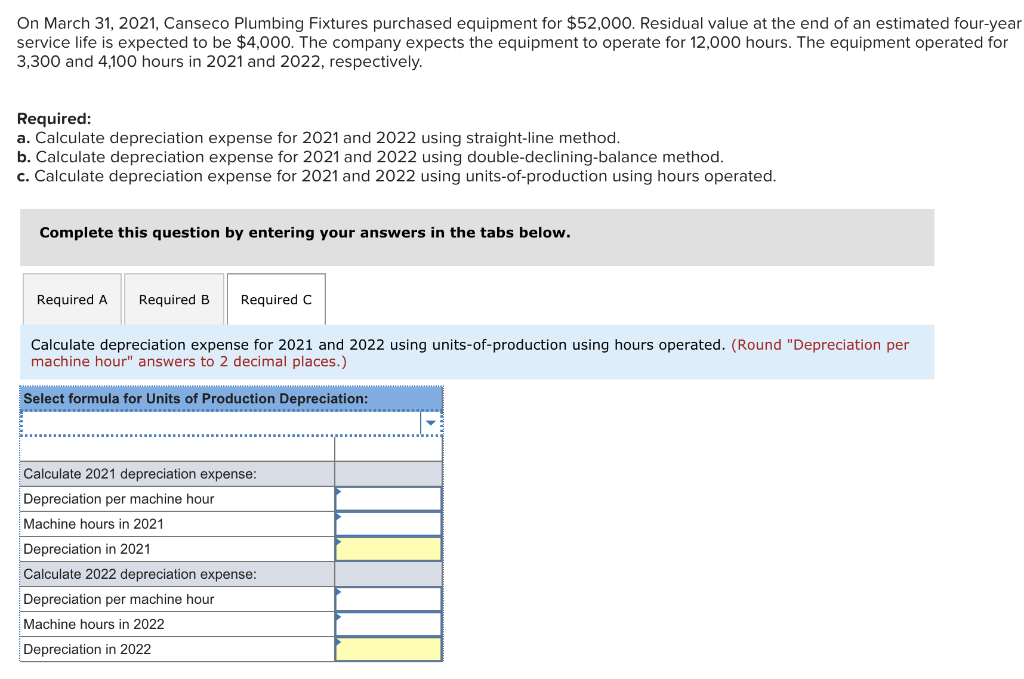The image size is (1024, 679).
Task: Click the 'Required:' heading
Action: 54,119
